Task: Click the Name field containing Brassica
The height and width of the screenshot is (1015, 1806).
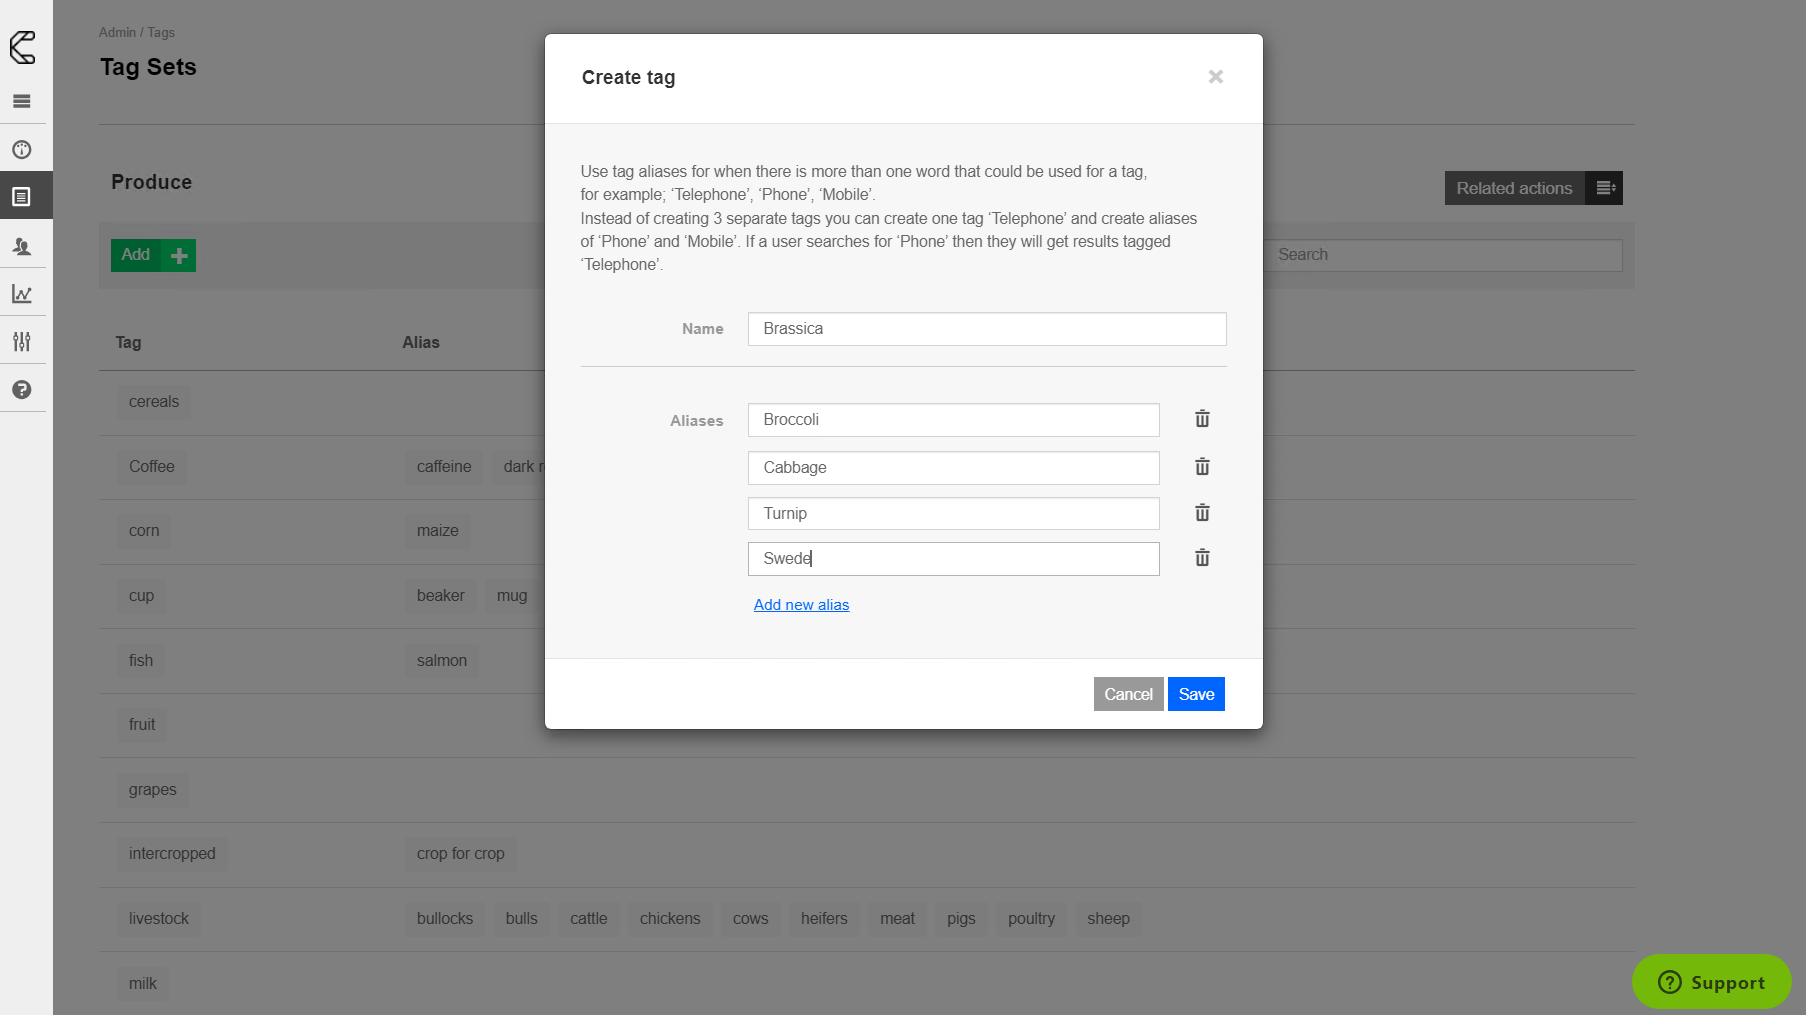Action: pos(986,329)
